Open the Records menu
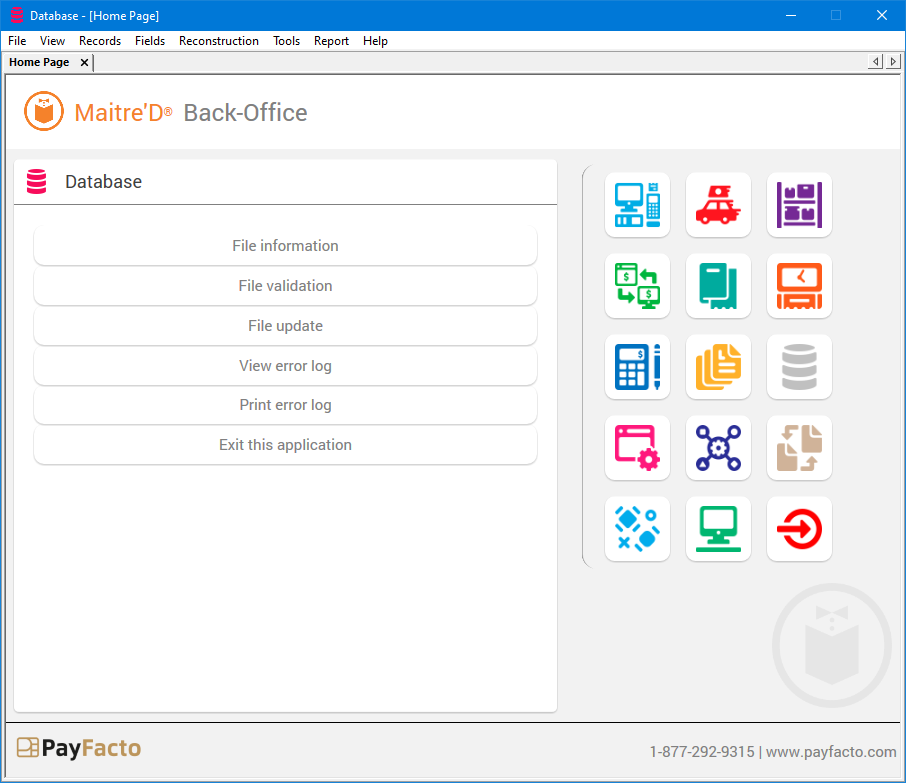The height and width of the screenshot is (783, 906). click(100, 41)
